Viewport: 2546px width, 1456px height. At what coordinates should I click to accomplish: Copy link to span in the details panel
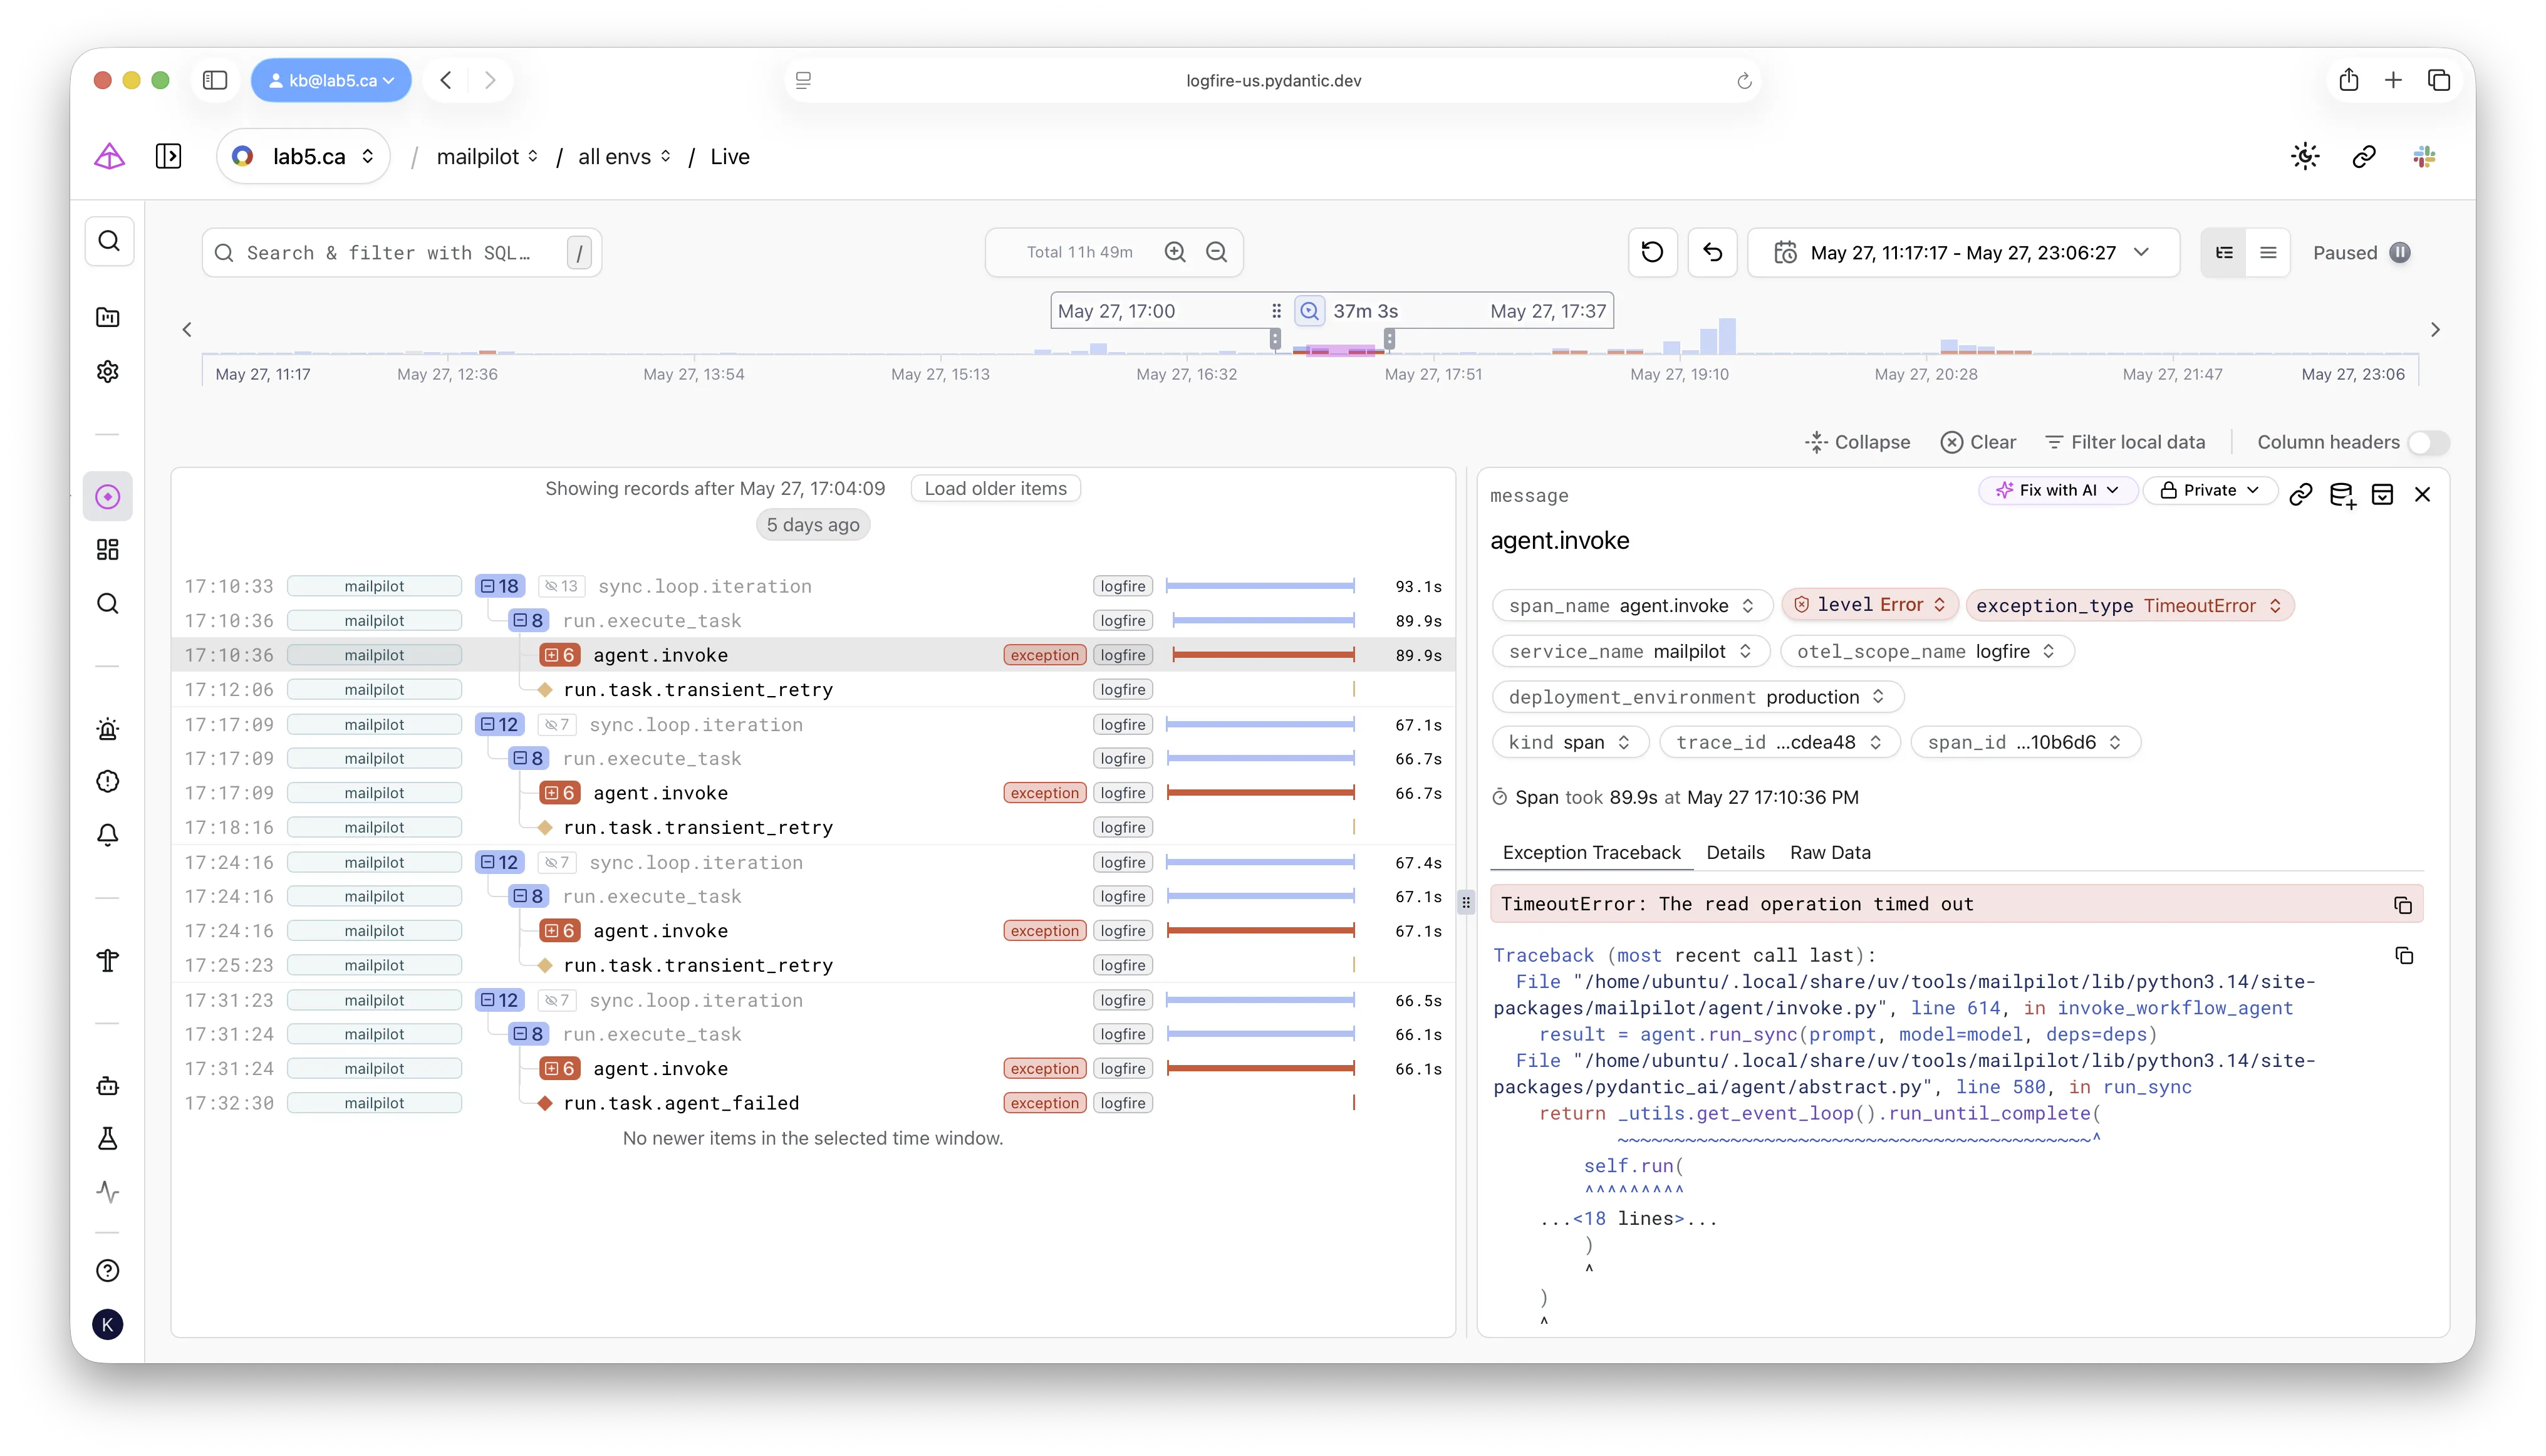coord(2301,494)
